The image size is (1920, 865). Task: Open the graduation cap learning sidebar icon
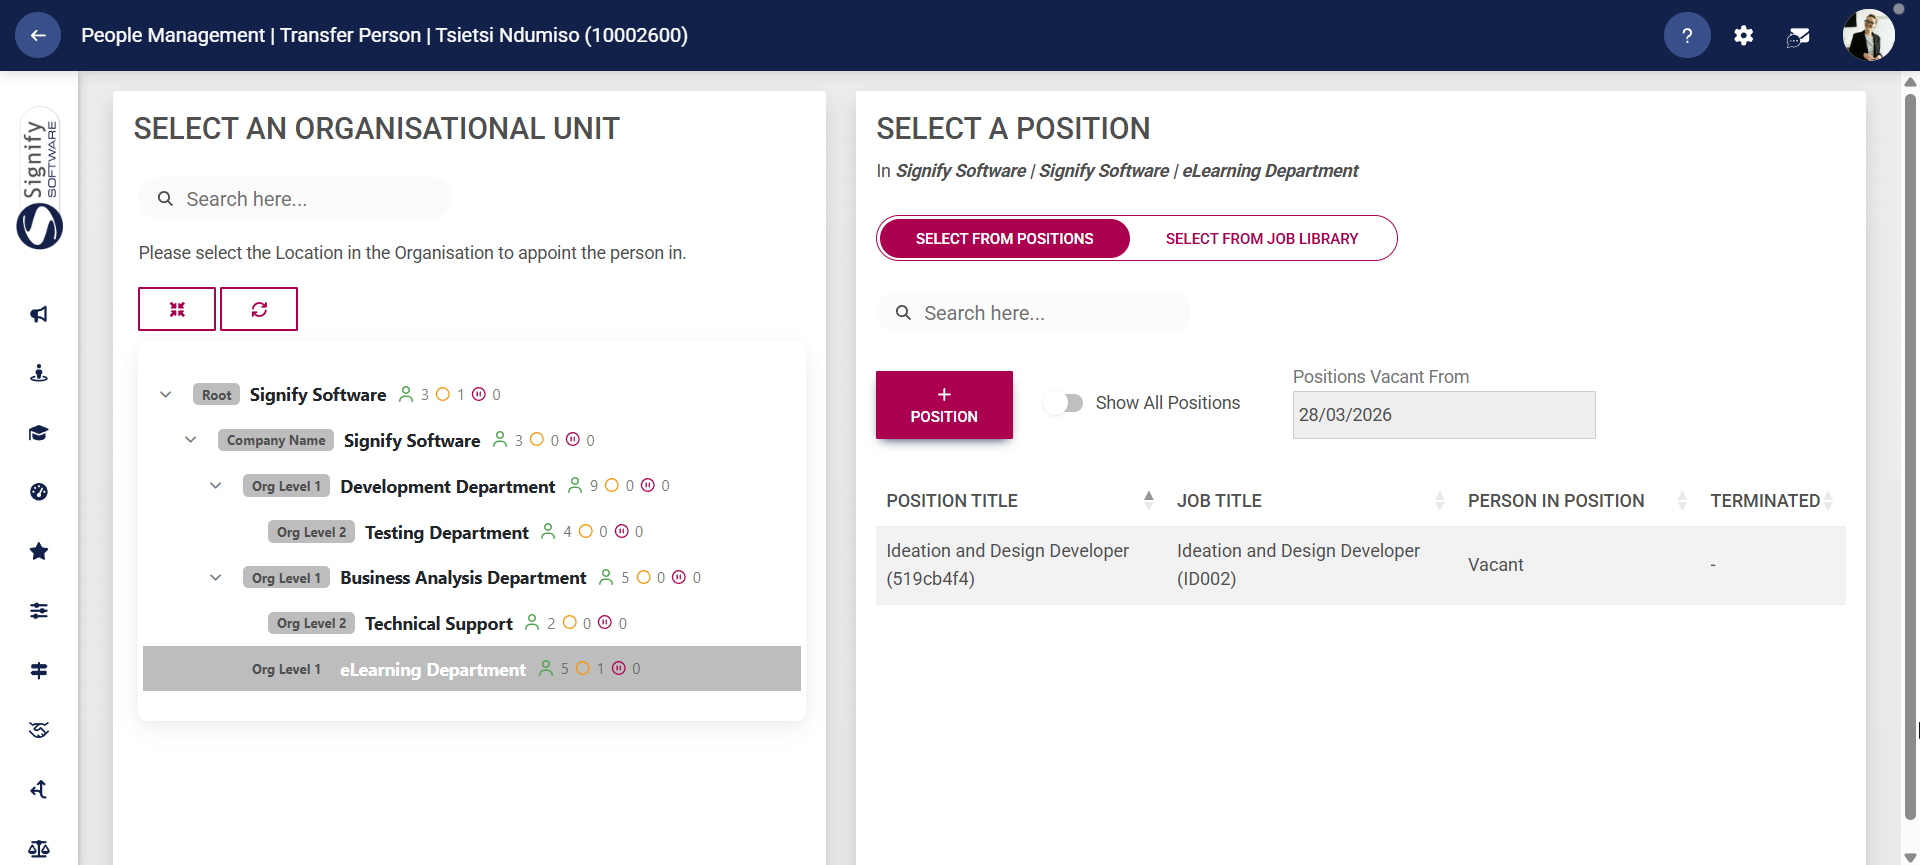[x=39, y=432]
